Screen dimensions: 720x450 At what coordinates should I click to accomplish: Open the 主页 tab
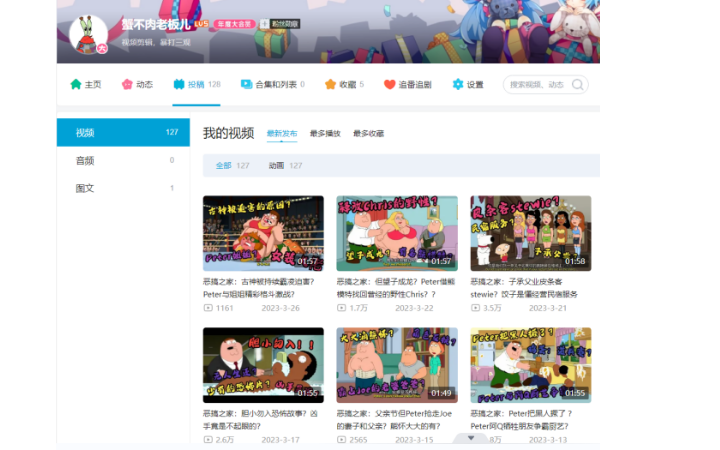tap(86, 84)
